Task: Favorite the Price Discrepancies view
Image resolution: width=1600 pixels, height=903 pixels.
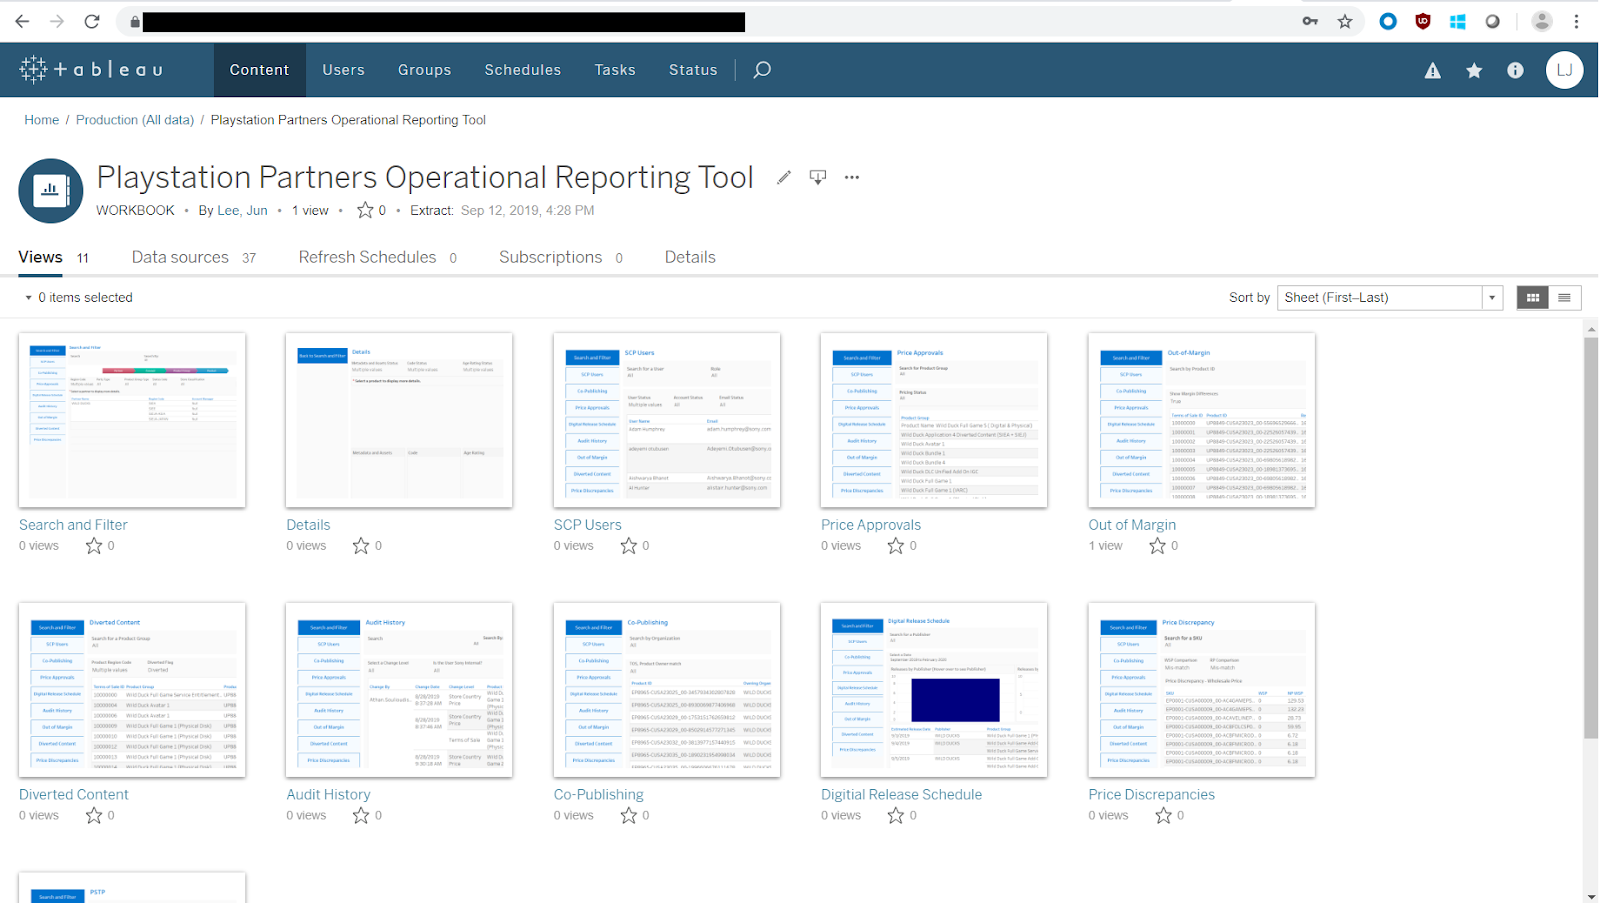Action: tap(1163, 816)
